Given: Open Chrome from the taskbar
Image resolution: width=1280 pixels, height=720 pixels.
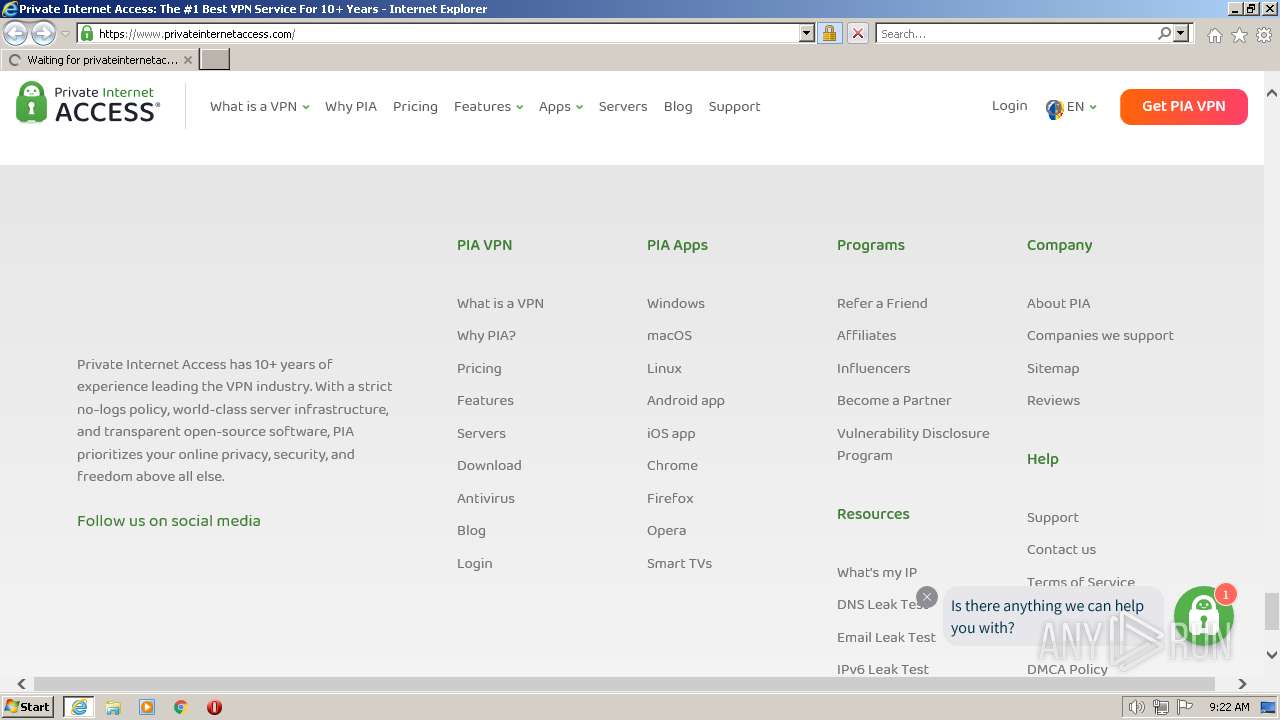Looking at the screenshot, I should coord(180,707).
